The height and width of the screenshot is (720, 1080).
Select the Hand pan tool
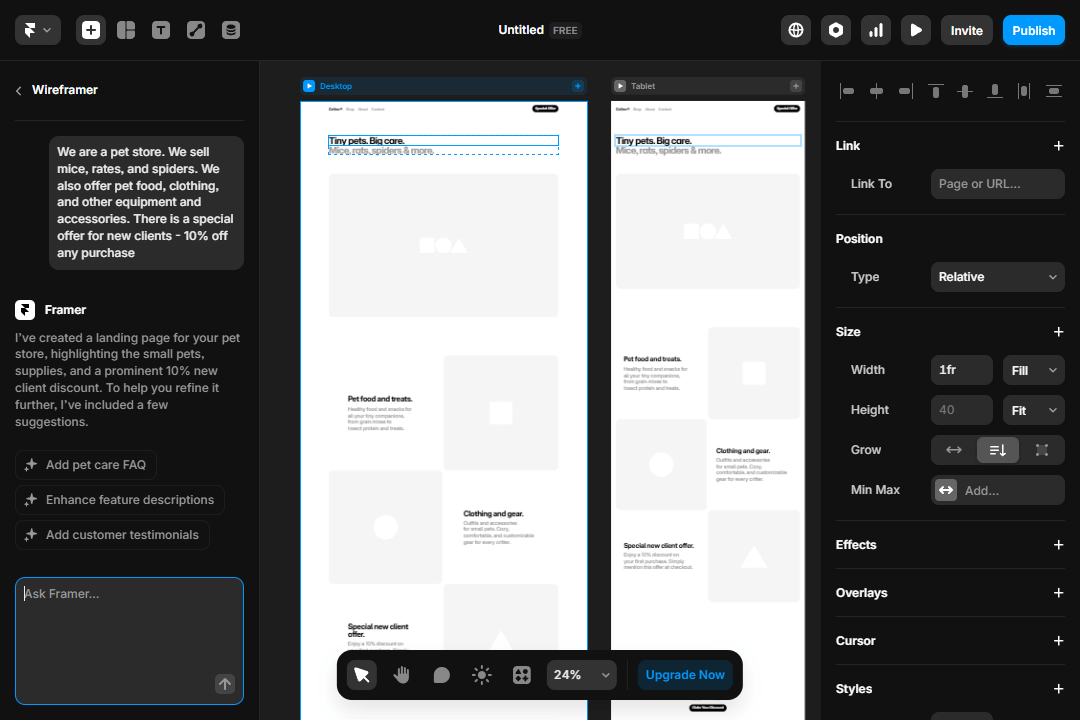tap(402, 675)
